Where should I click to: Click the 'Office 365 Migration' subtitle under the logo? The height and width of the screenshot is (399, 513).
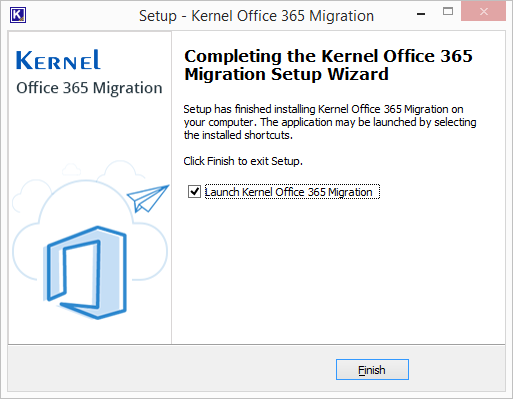[x=89, y=88]
